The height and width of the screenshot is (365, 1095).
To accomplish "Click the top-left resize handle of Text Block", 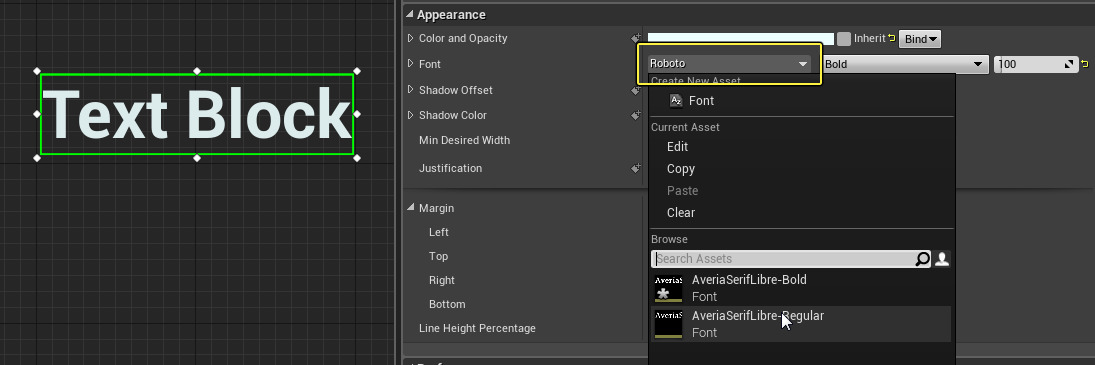I will coord(37,71).
